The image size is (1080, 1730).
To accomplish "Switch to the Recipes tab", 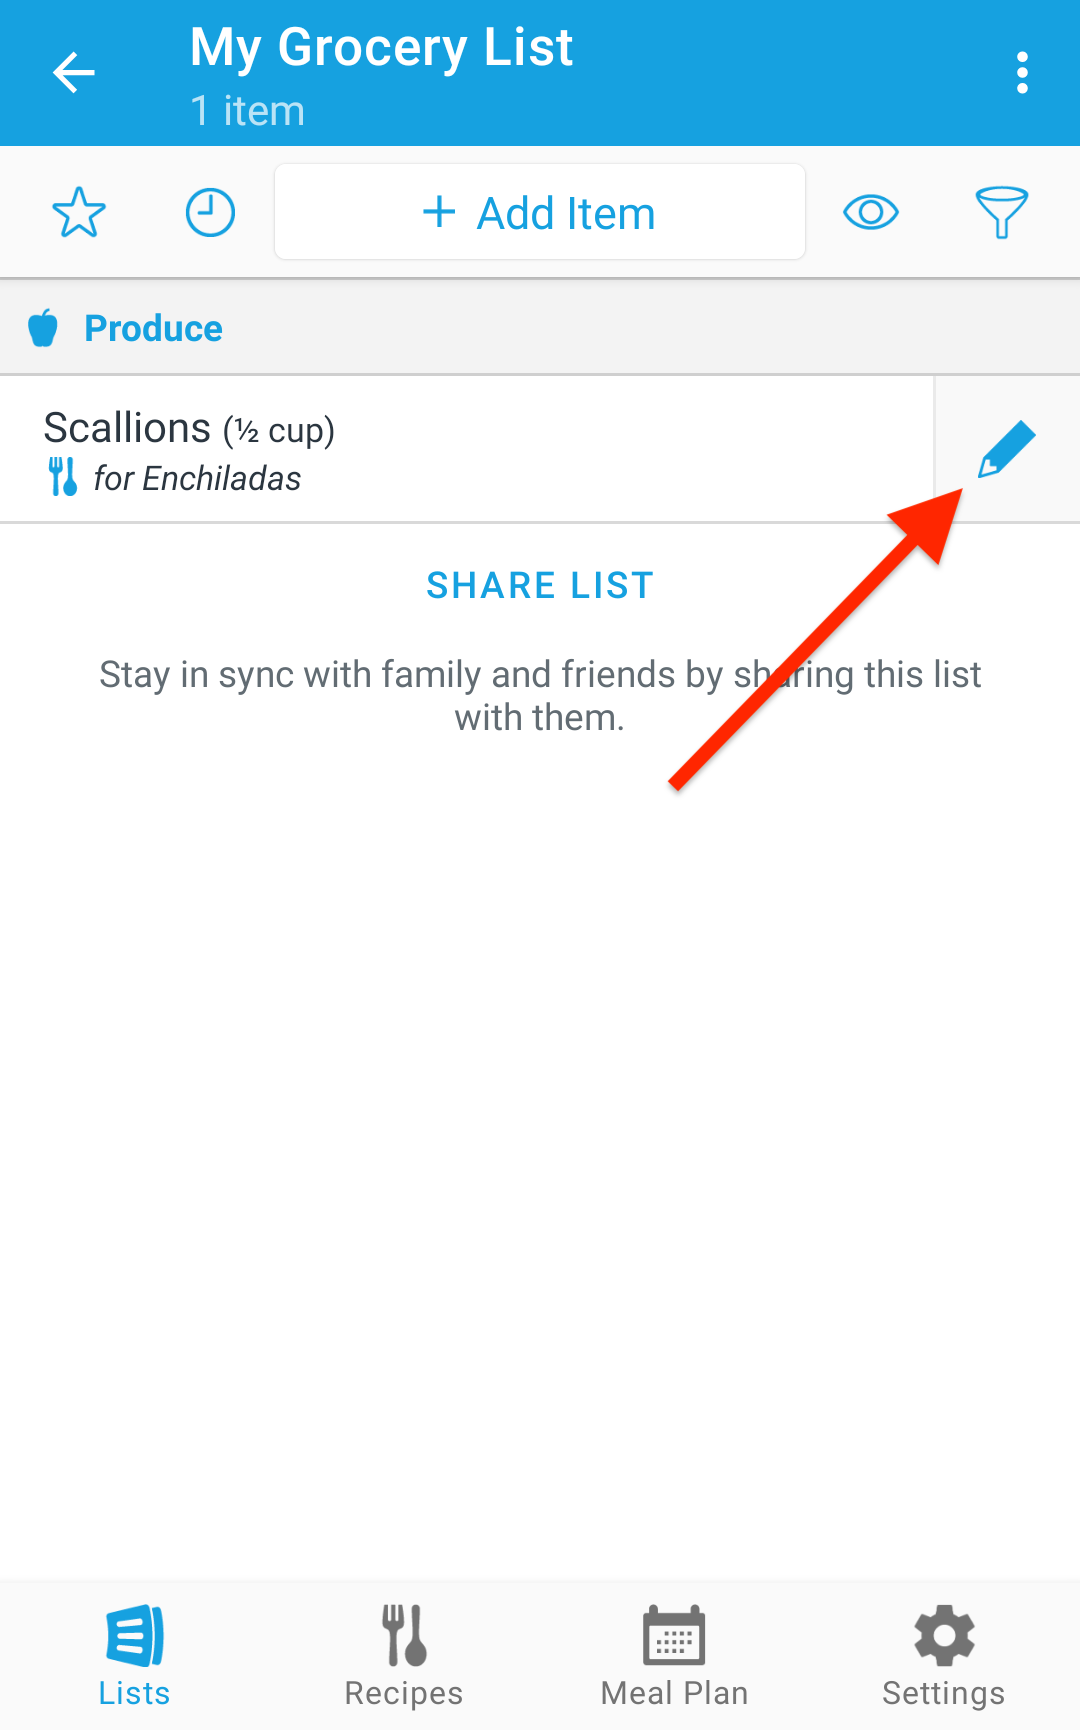I will click(x=404, y=1656).
